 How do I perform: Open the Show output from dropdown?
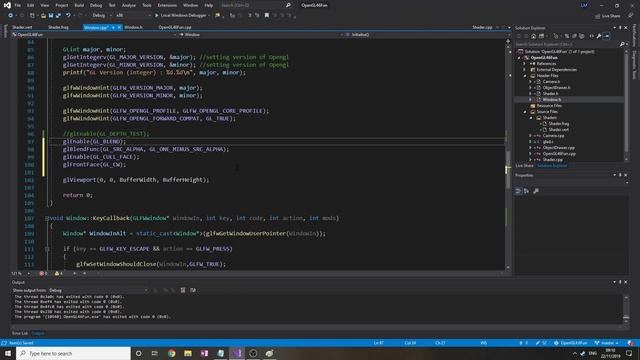click(98, 290)
